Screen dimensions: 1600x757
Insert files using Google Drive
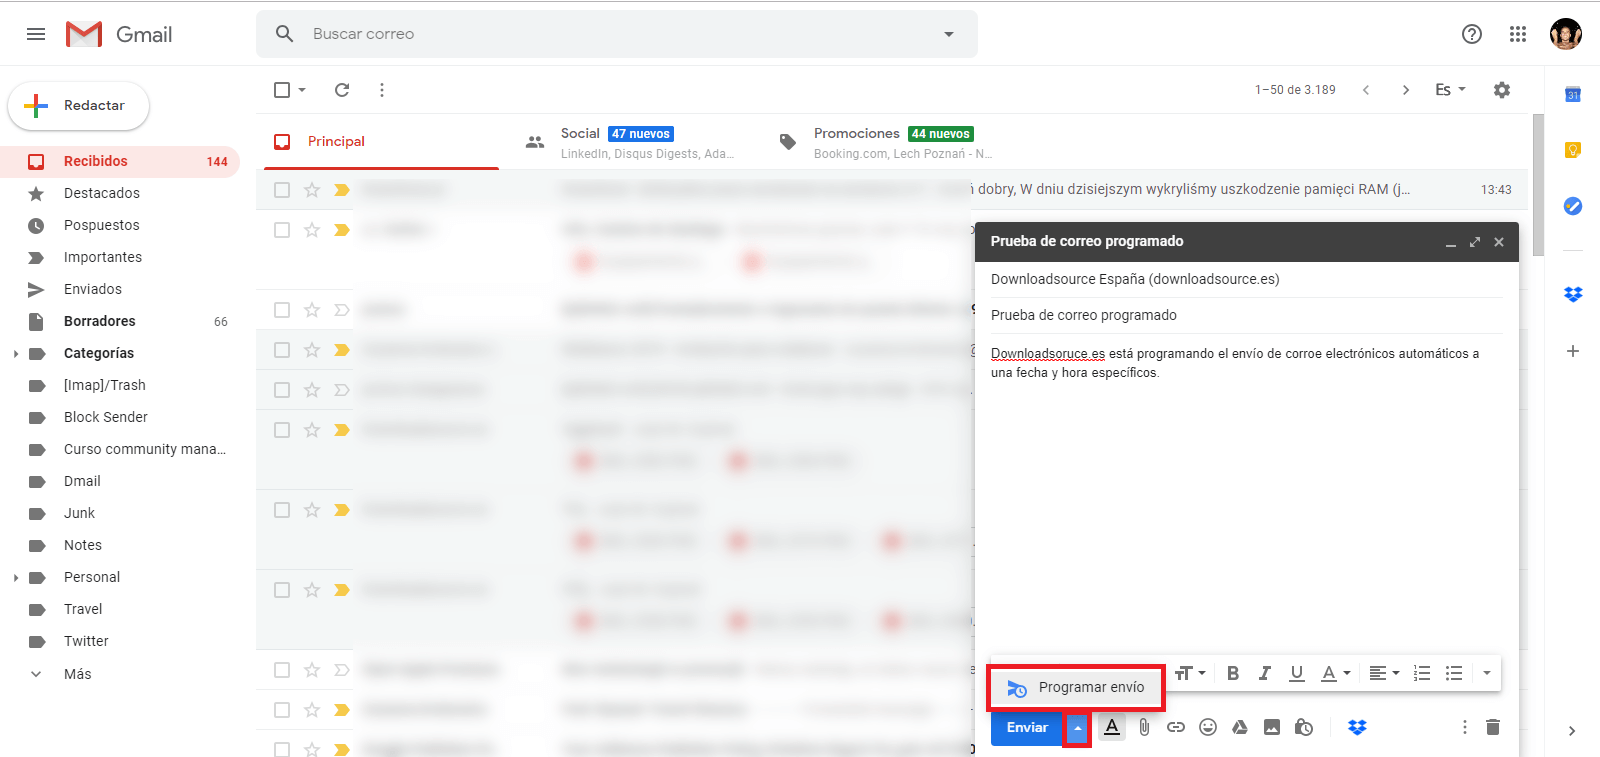tap(1240, 727)
